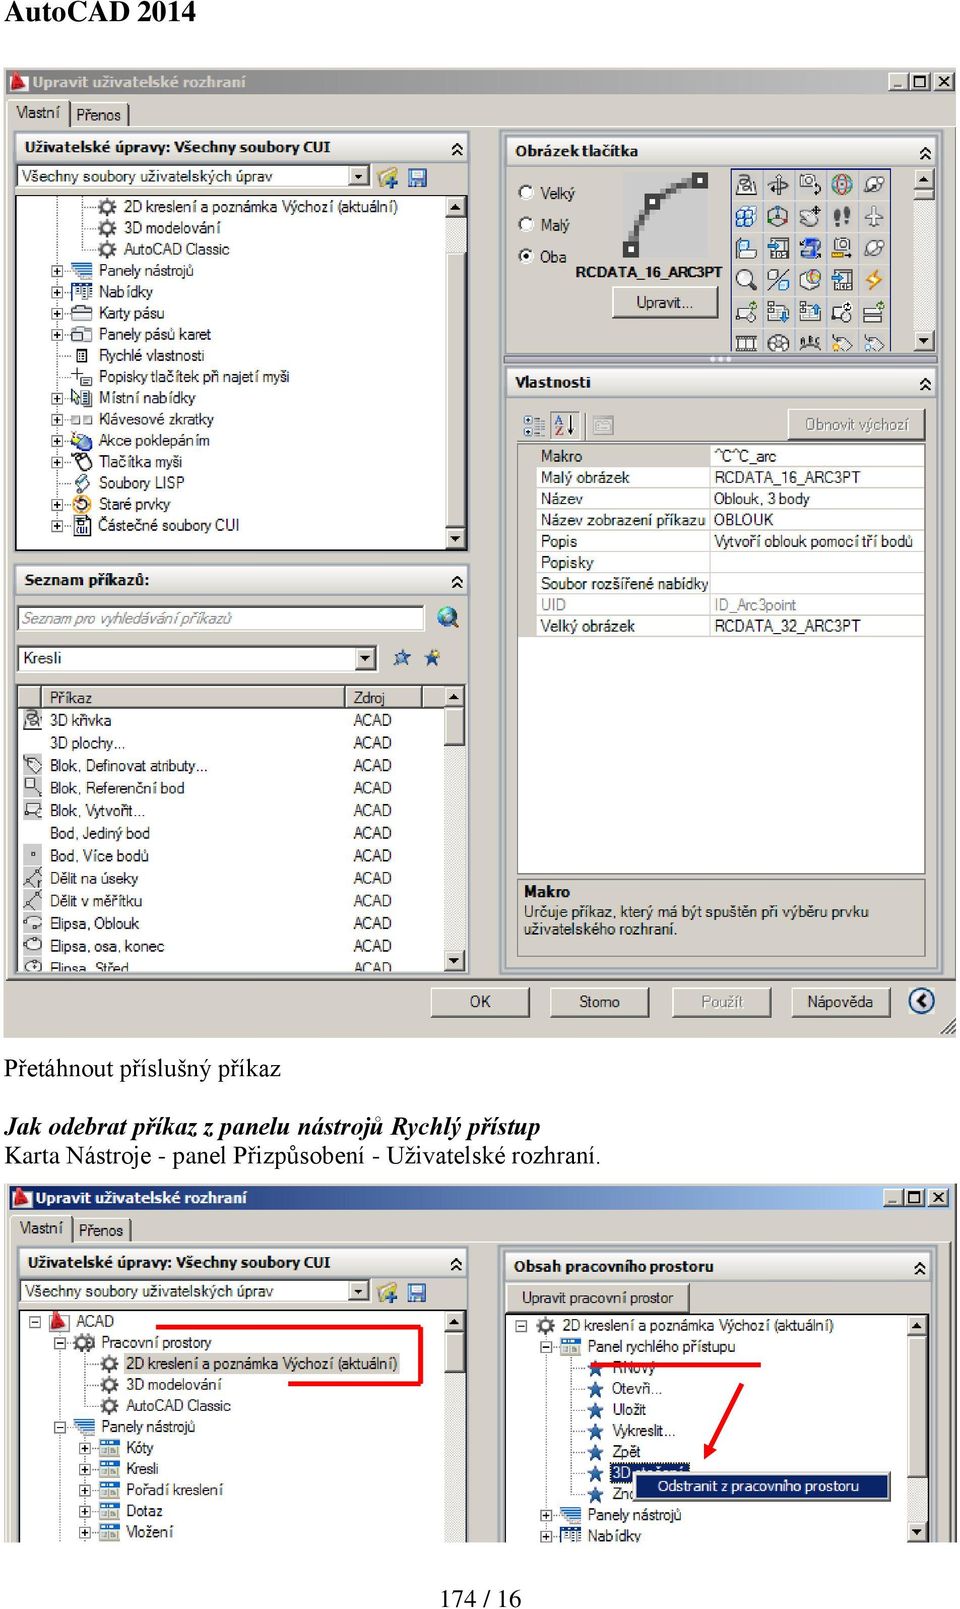Click the save icon in top customizations panel
The height and width of the screenshot is (1609, 960).
(x=418, y=177)
